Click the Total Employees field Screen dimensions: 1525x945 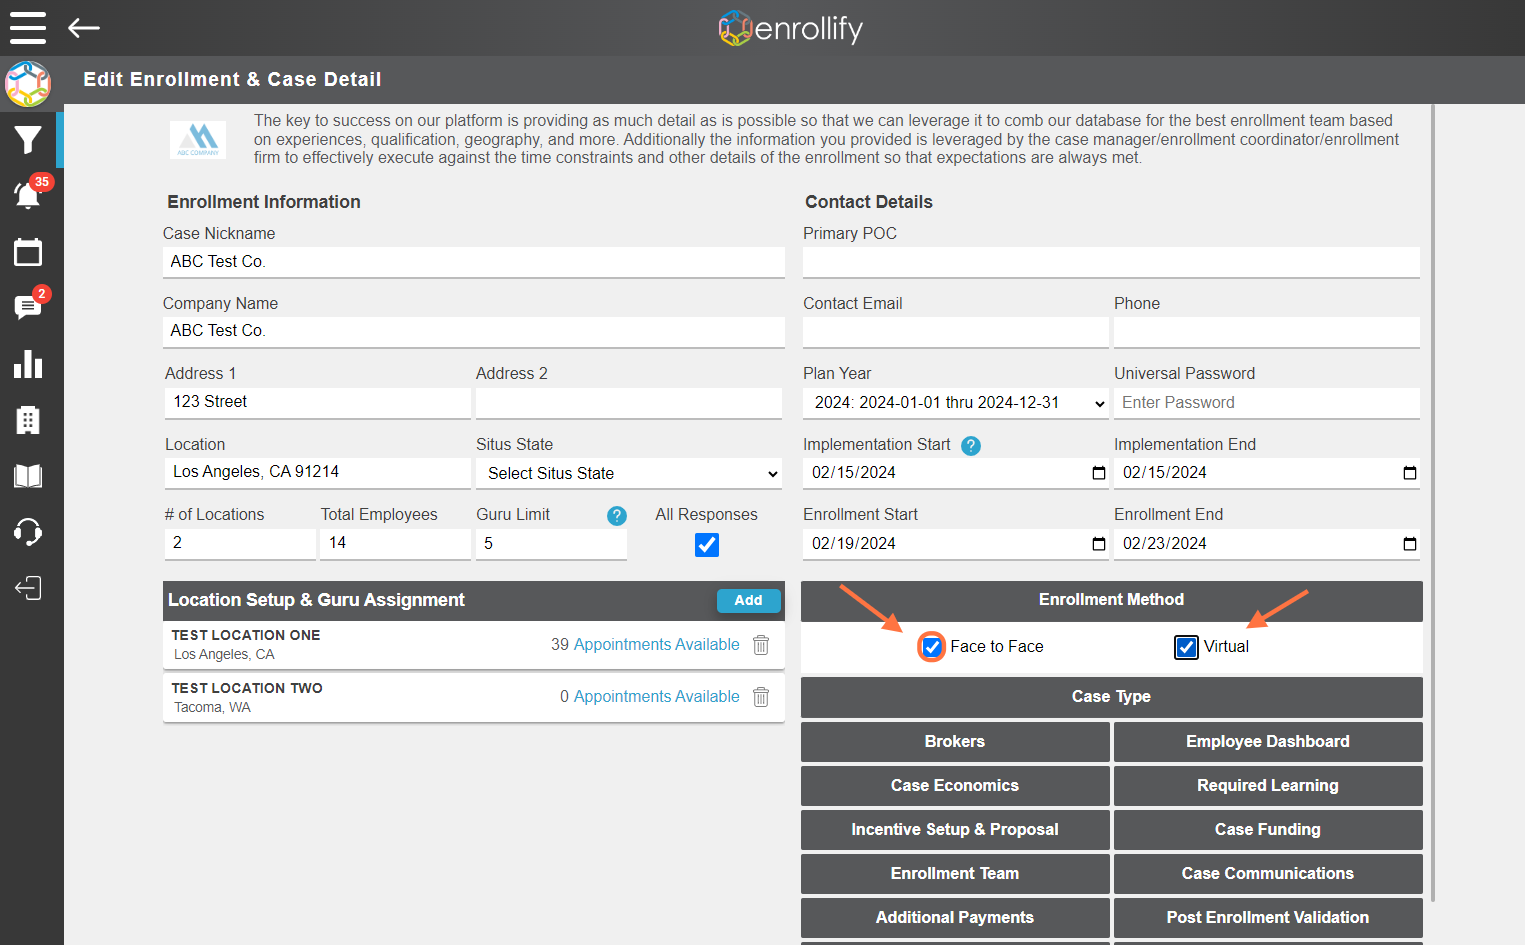pyautogui.click(x=395, y=543)
